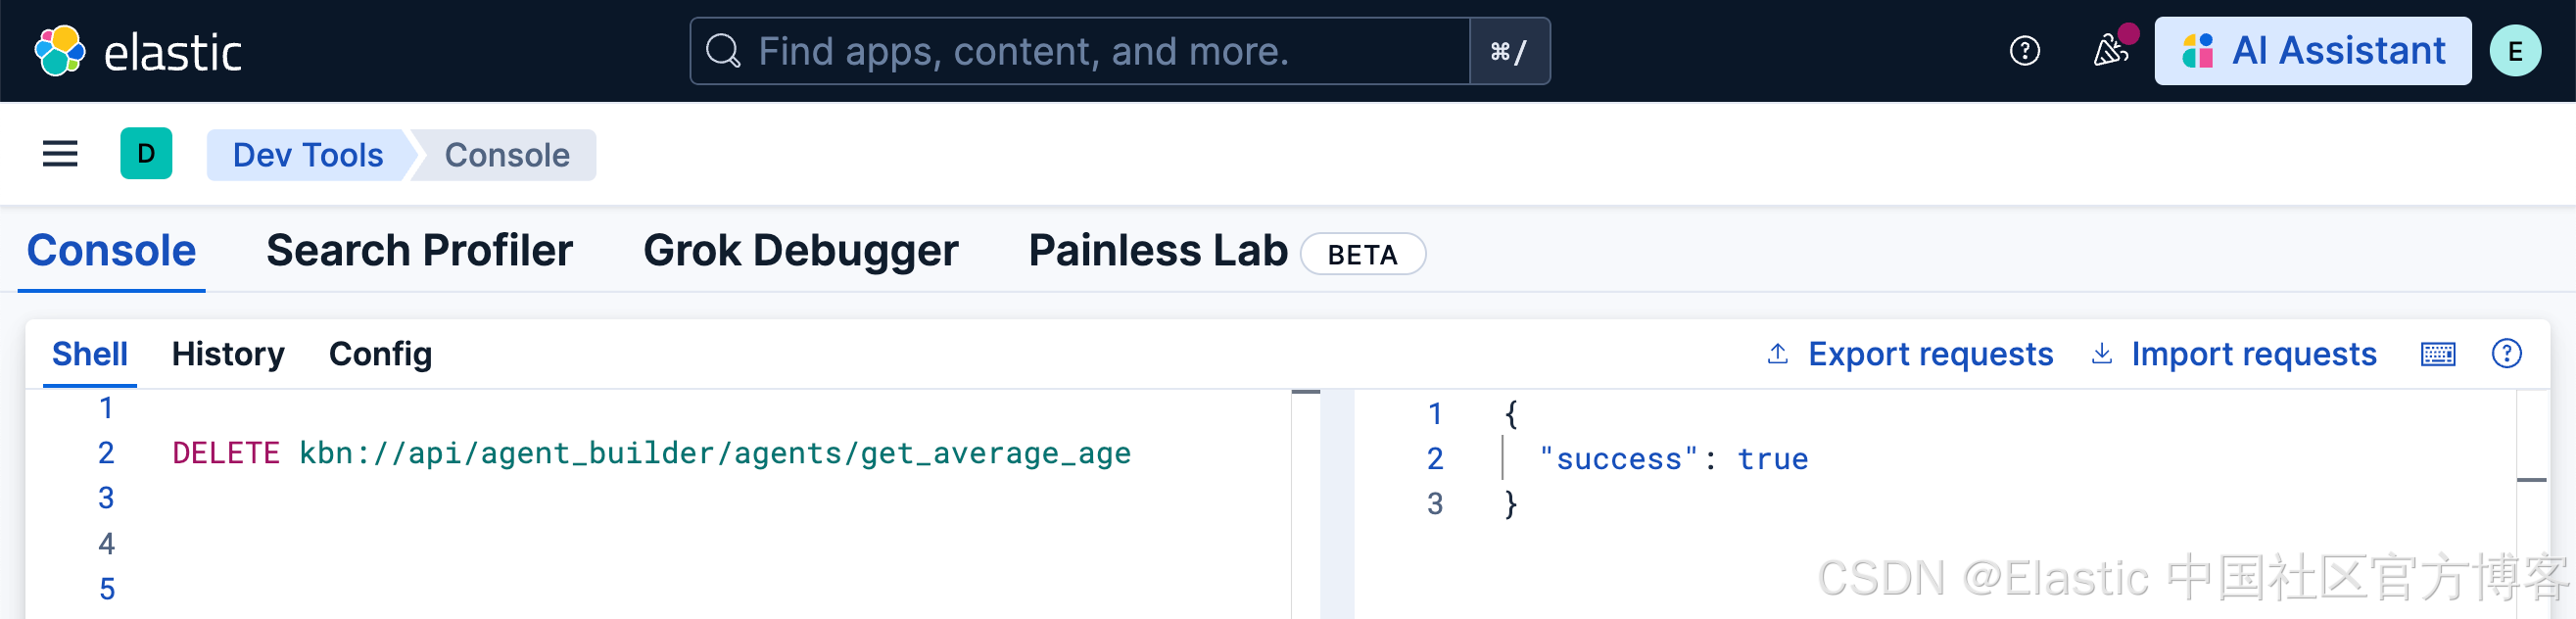Click the space avatar D
This screenshot has height=619, width=2576.
[x=146, y=154]
